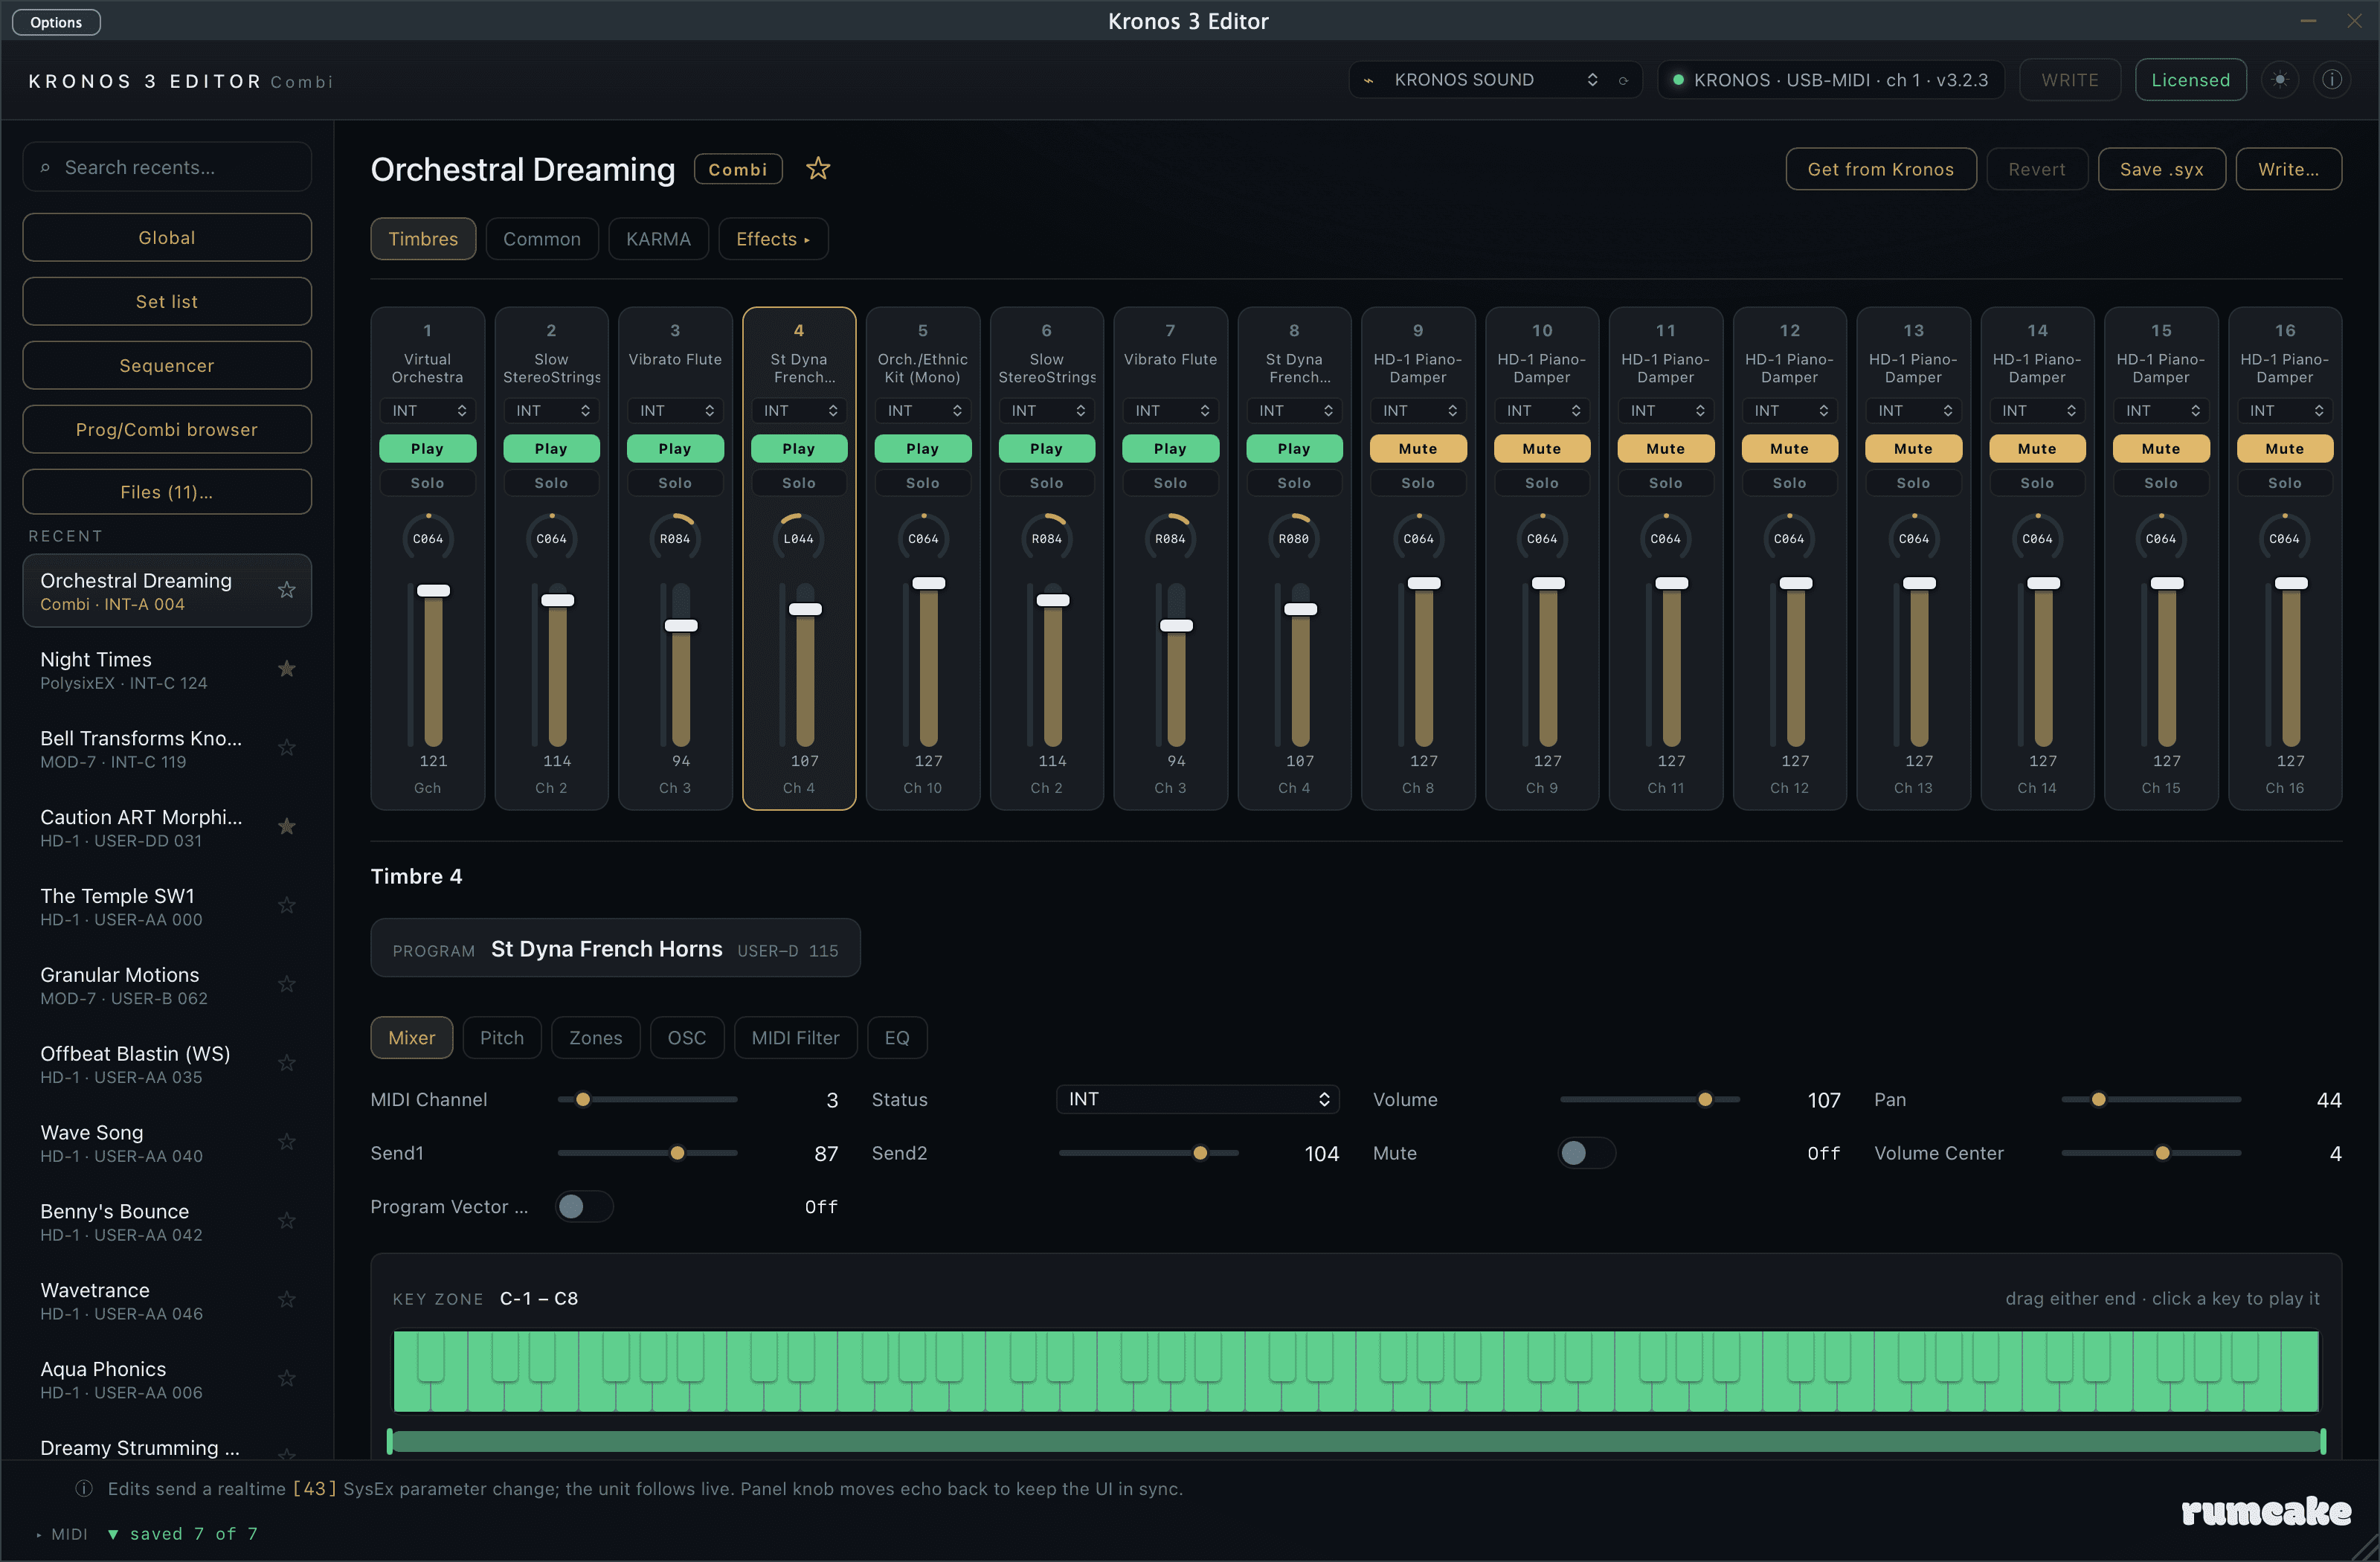Screen dimensions: 2380x1562
Task: Star the Aqua Phonics recent entry
Action: (287, 1379)
